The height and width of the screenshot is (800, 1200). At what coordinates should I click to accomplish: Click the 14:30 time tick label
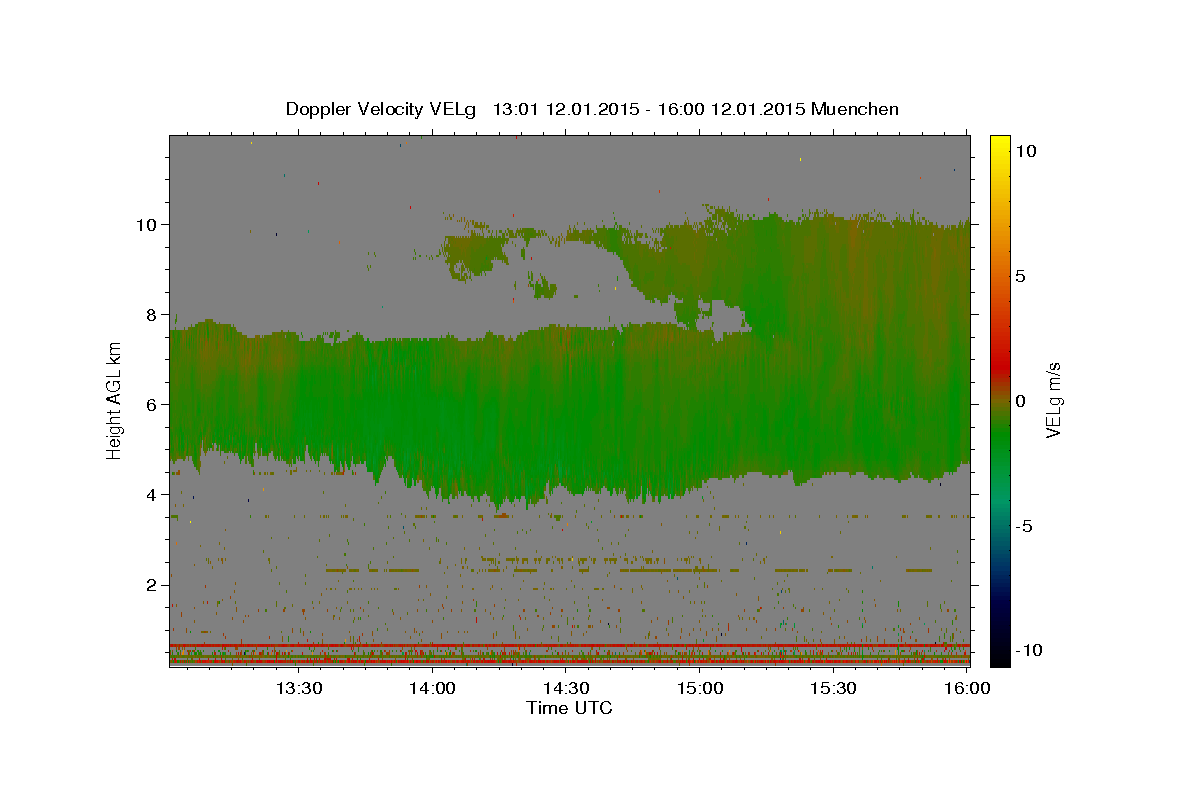click(567, 688)
